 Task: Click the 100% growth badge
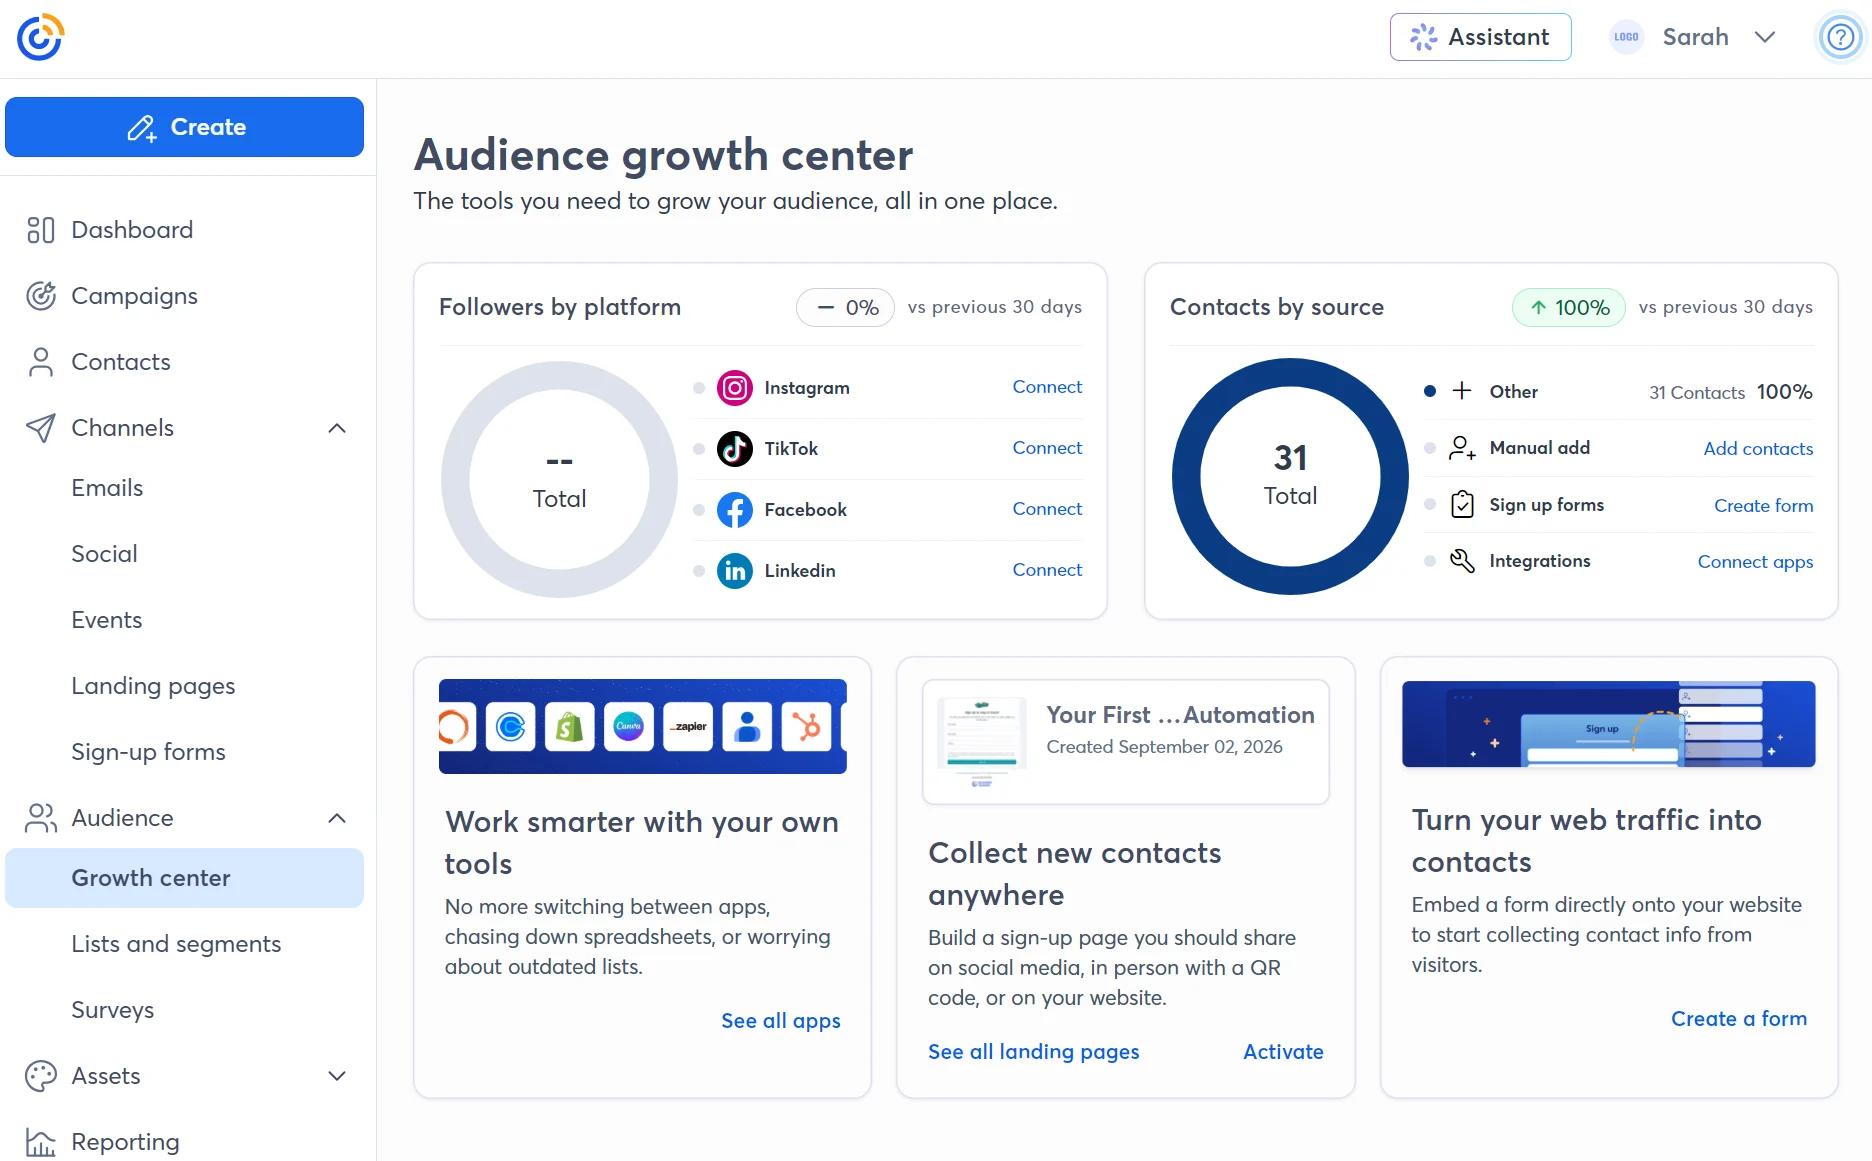click(x=1569, y=308)
